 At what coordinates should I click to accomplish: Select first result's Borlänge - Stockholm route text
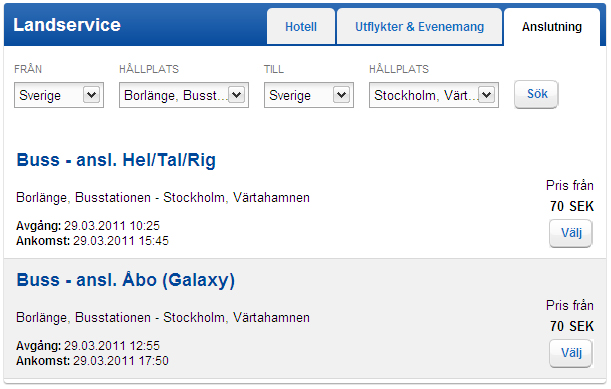[x=163, y=198]
